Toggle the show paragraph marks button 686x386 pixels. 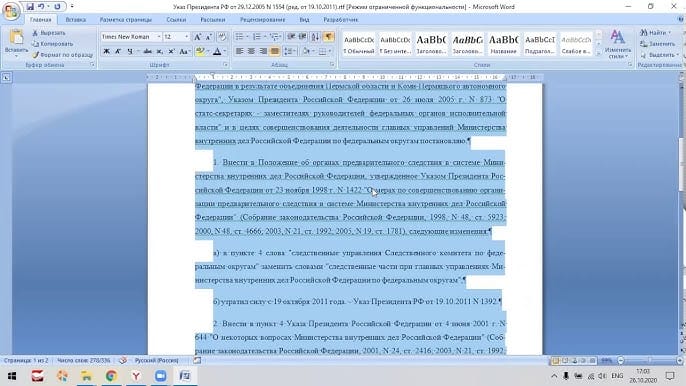tap(328, 37)
